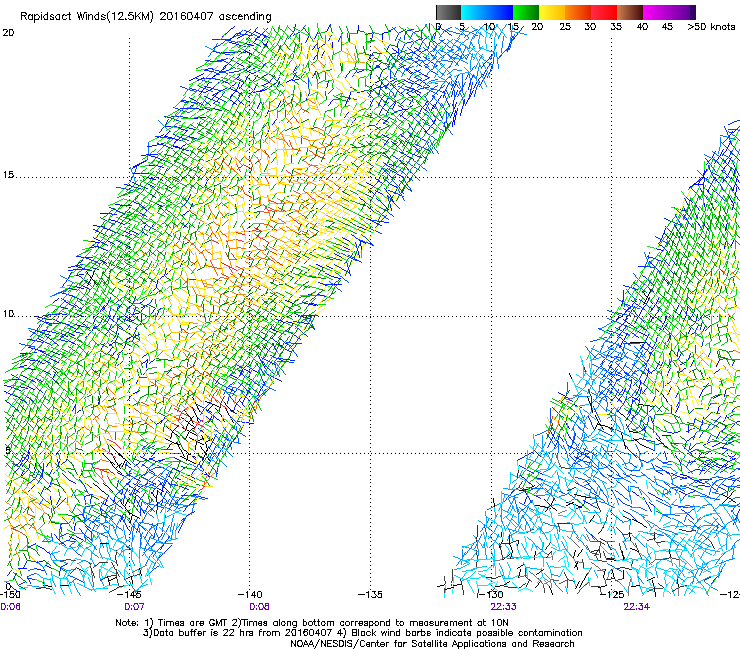The image size is (740, 650).
Task: Click the longitude '-150' axis label
Action: pos(10,595)
